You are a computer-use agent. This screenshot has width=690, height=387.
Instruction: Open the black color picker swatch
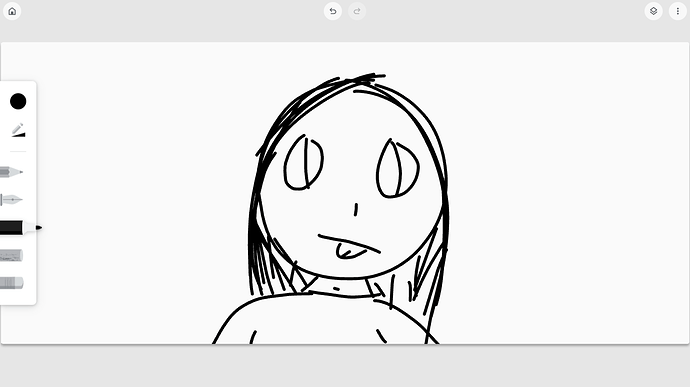point(18,101)
